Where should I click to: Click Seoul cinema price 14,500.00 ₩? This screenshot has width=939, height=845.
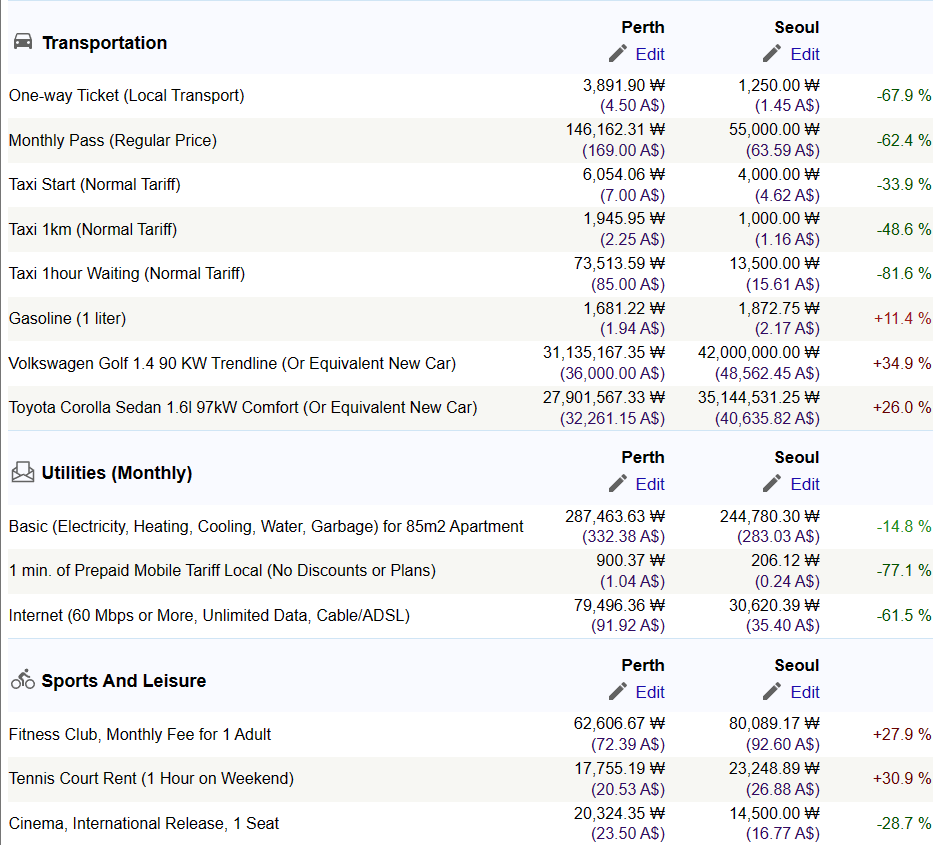point(774,813)
